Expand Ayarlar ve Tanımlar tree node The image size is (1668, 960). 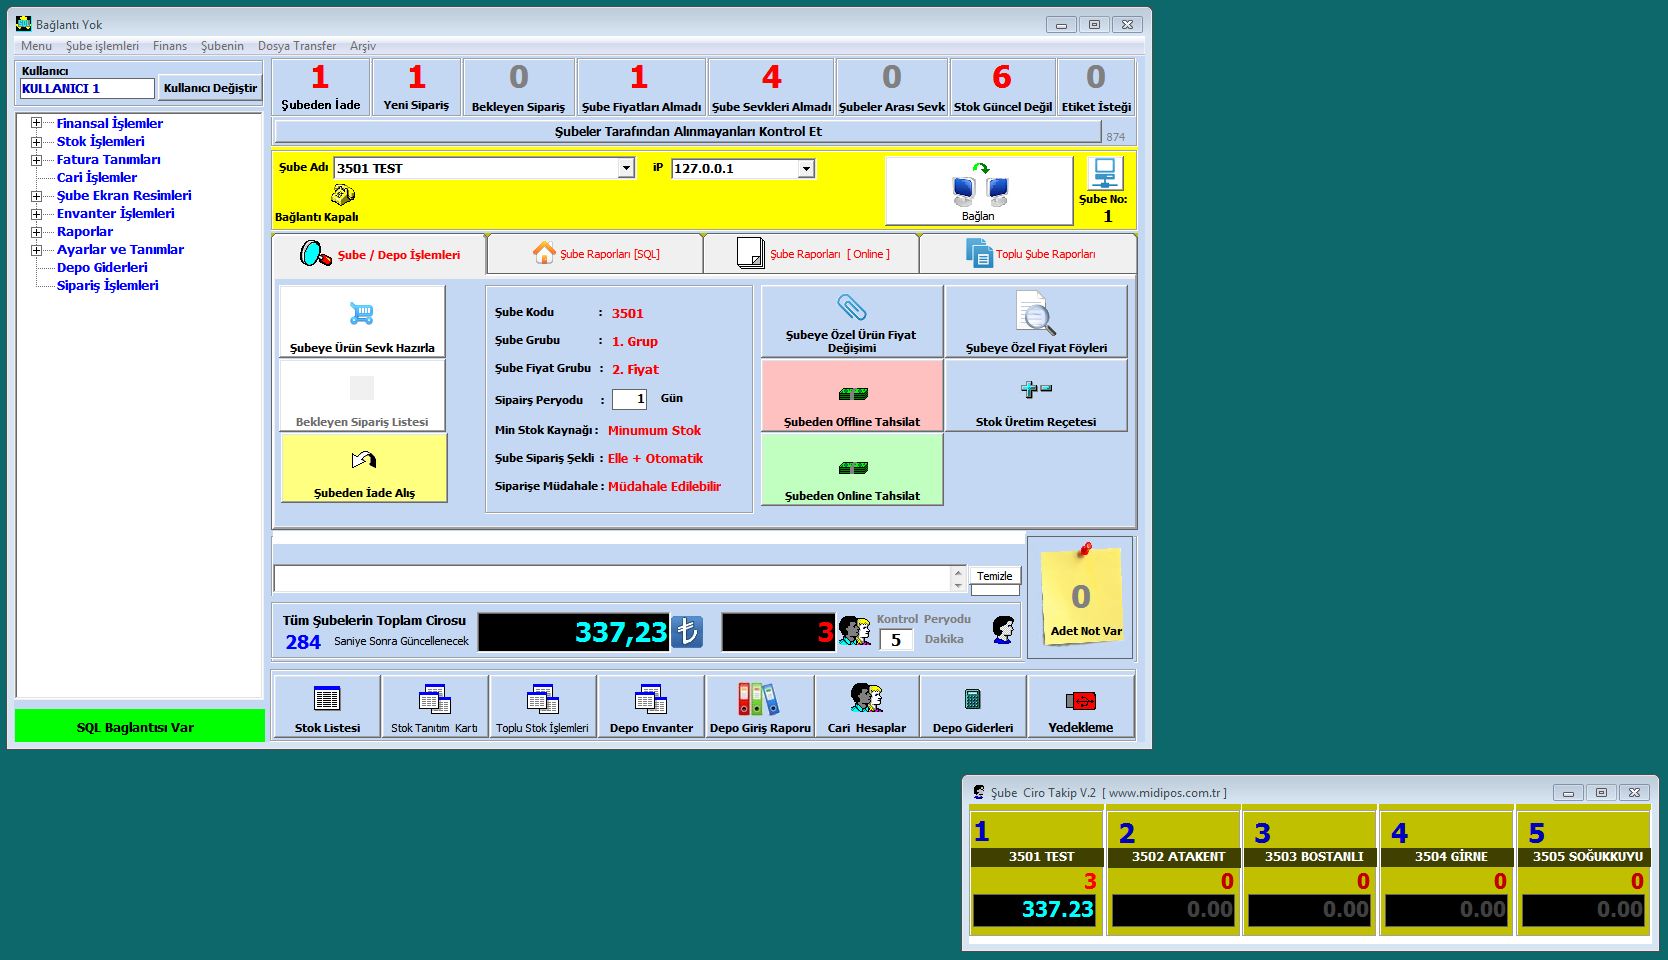tap(36, 249)
